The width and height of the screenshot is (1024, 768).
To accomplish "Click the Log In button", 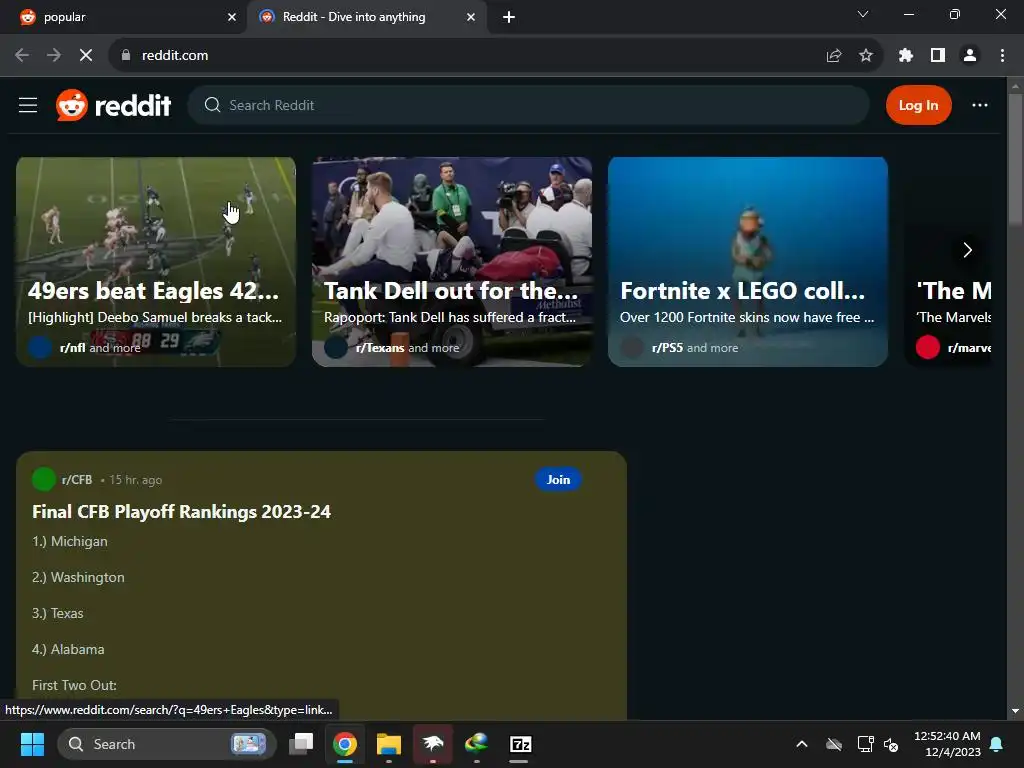I will pyautogui.click(x=918, y=105).
